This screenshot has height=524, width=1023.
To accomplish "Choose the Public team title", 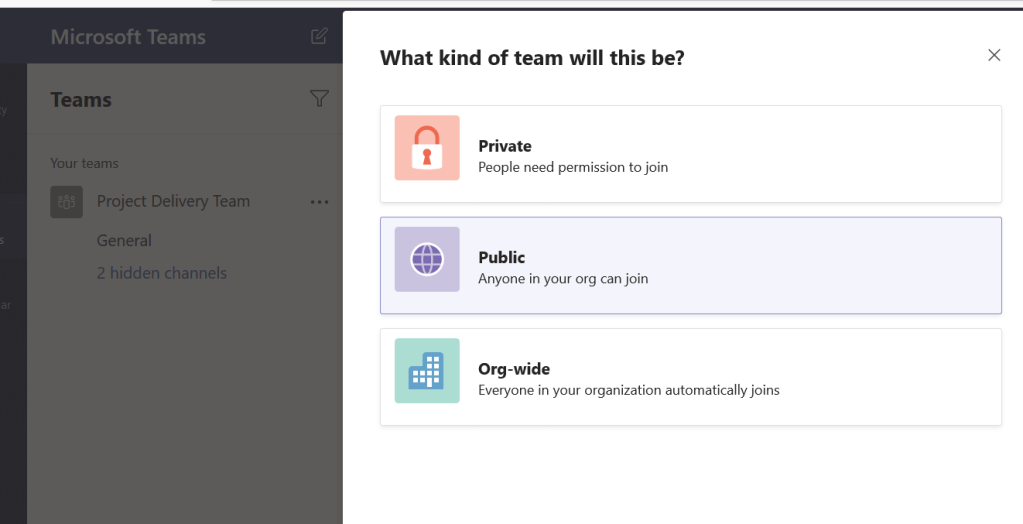I will 502,258.
